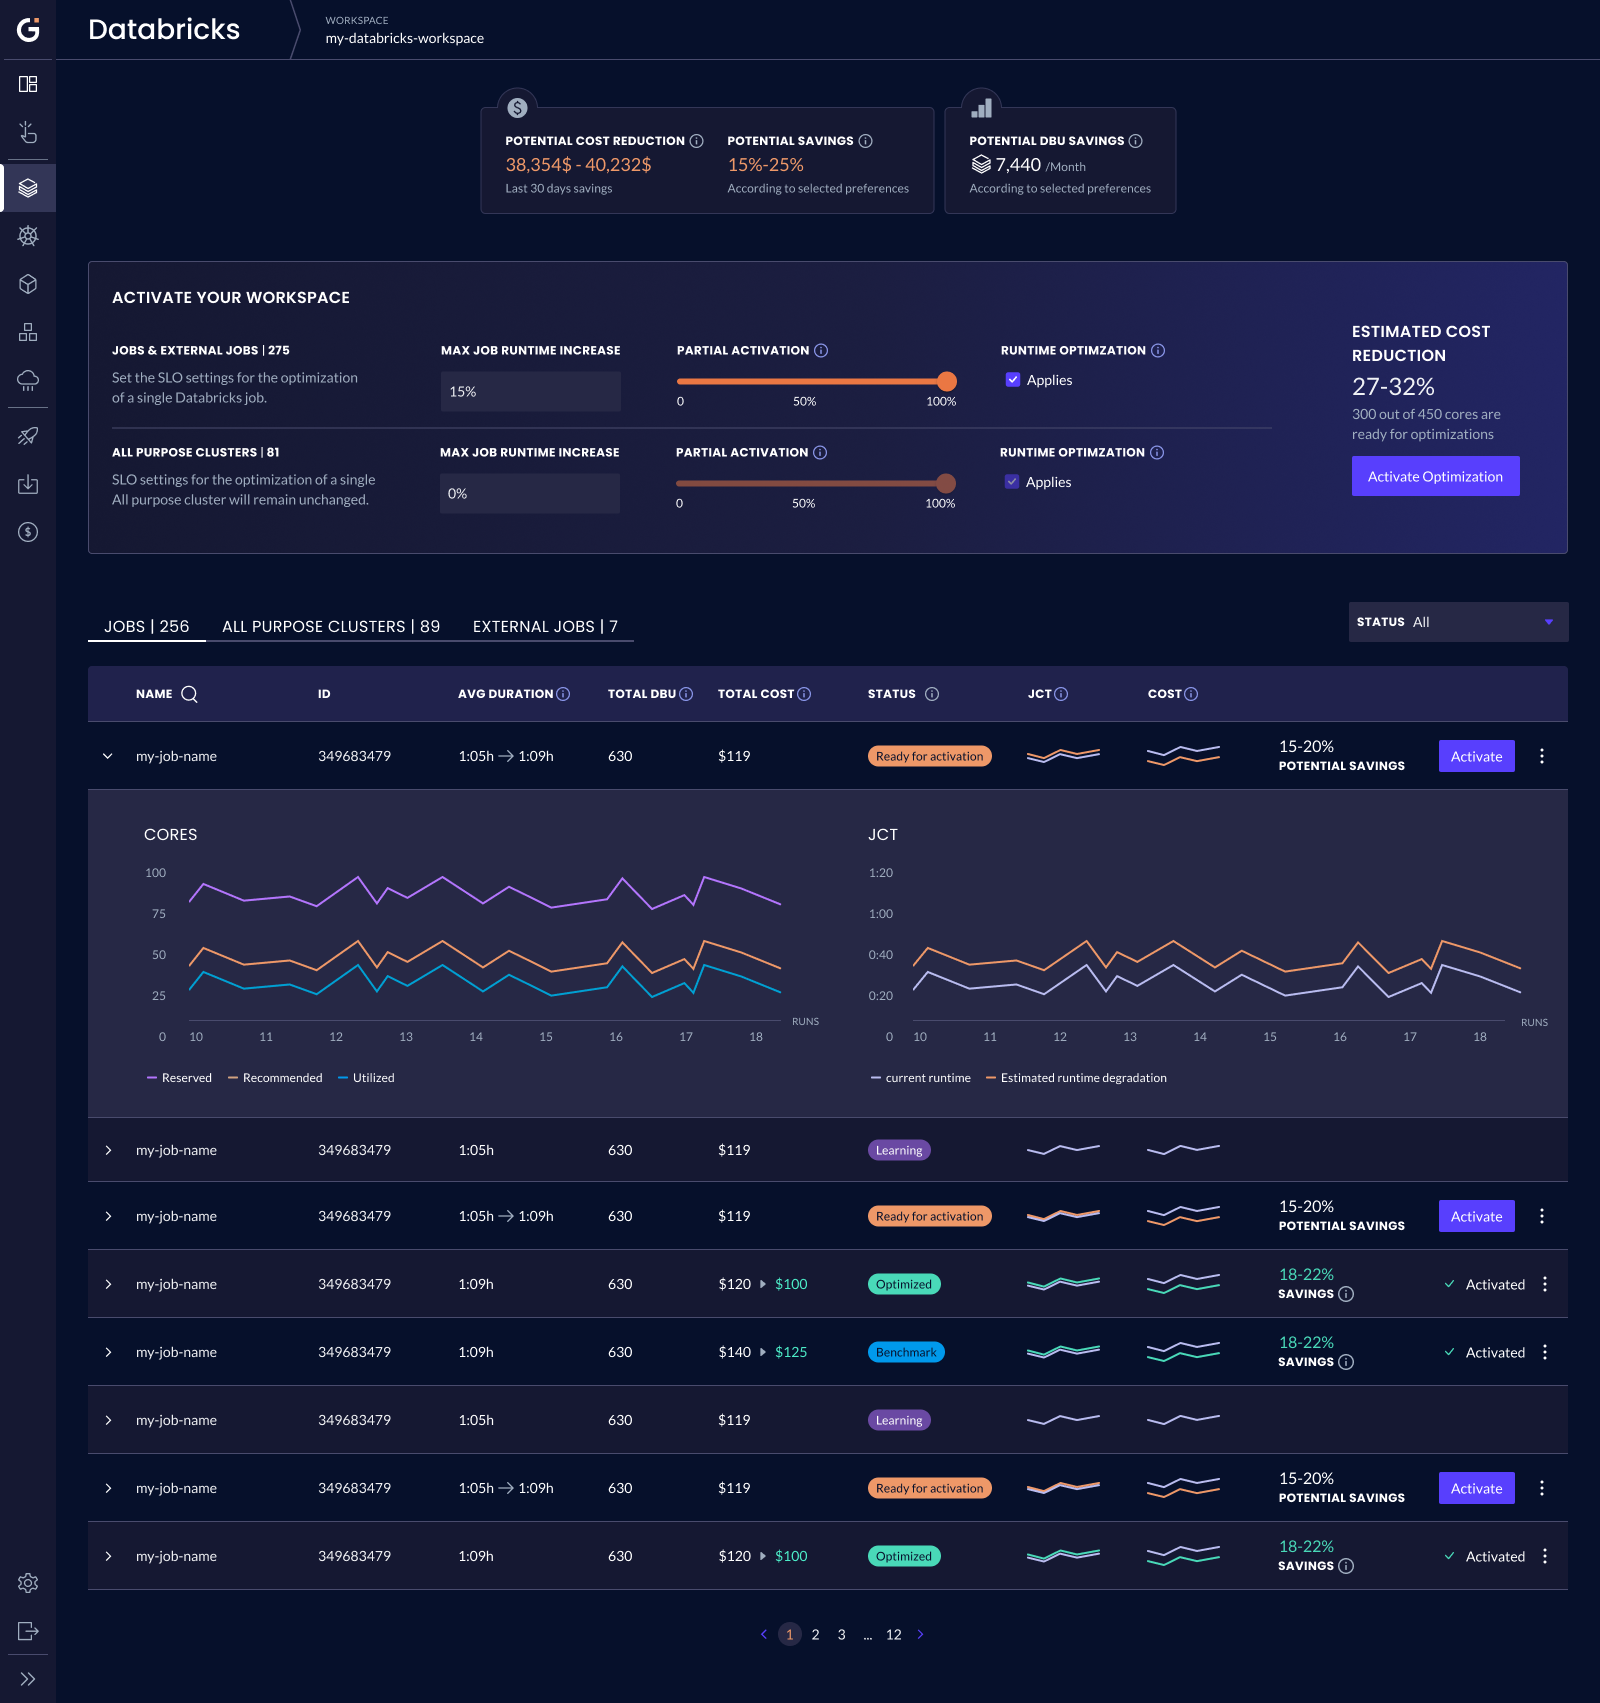Click the Kubernetes helm wheel sidebar icon
The image size is (1600, 1703).
tap(28, 236)
